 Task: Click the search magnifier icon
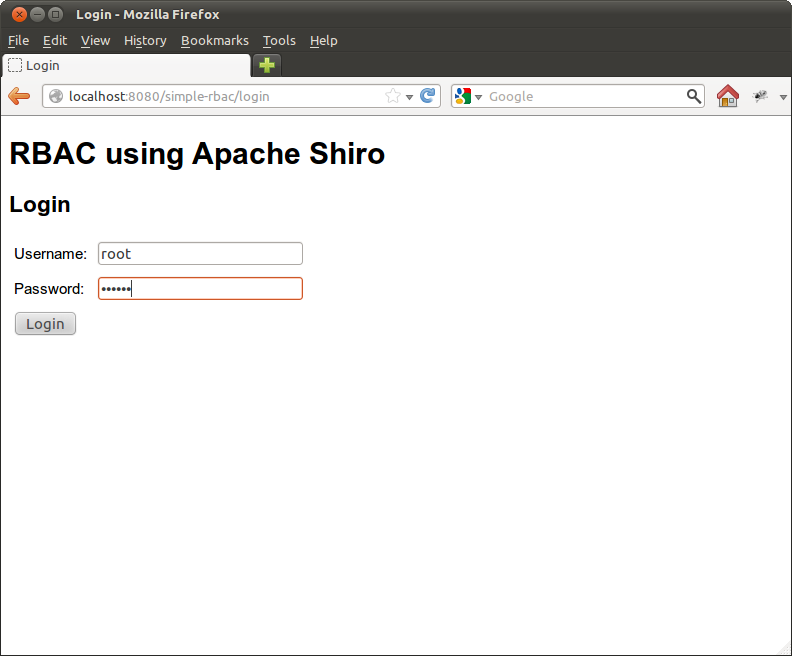693,96
